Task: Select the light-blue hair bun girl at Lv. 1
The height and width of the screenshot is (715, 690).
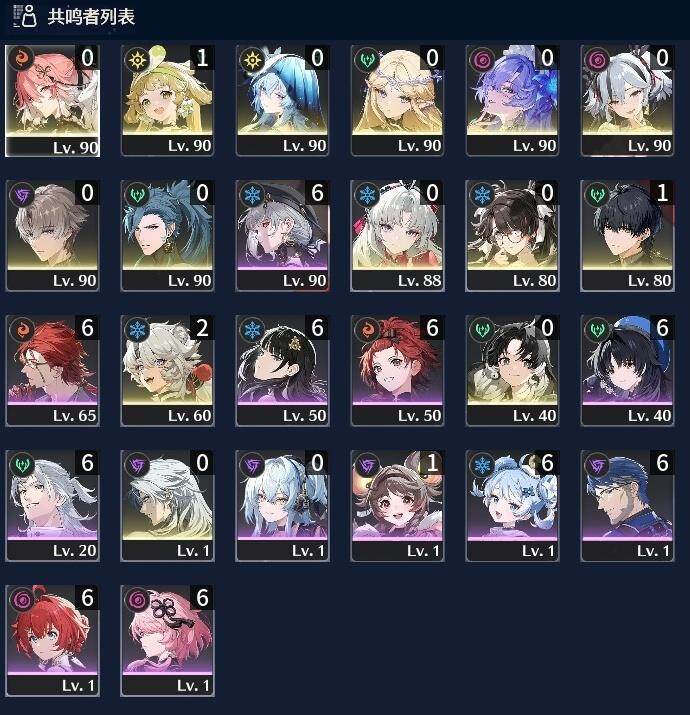Action: [x=512, y=505]
